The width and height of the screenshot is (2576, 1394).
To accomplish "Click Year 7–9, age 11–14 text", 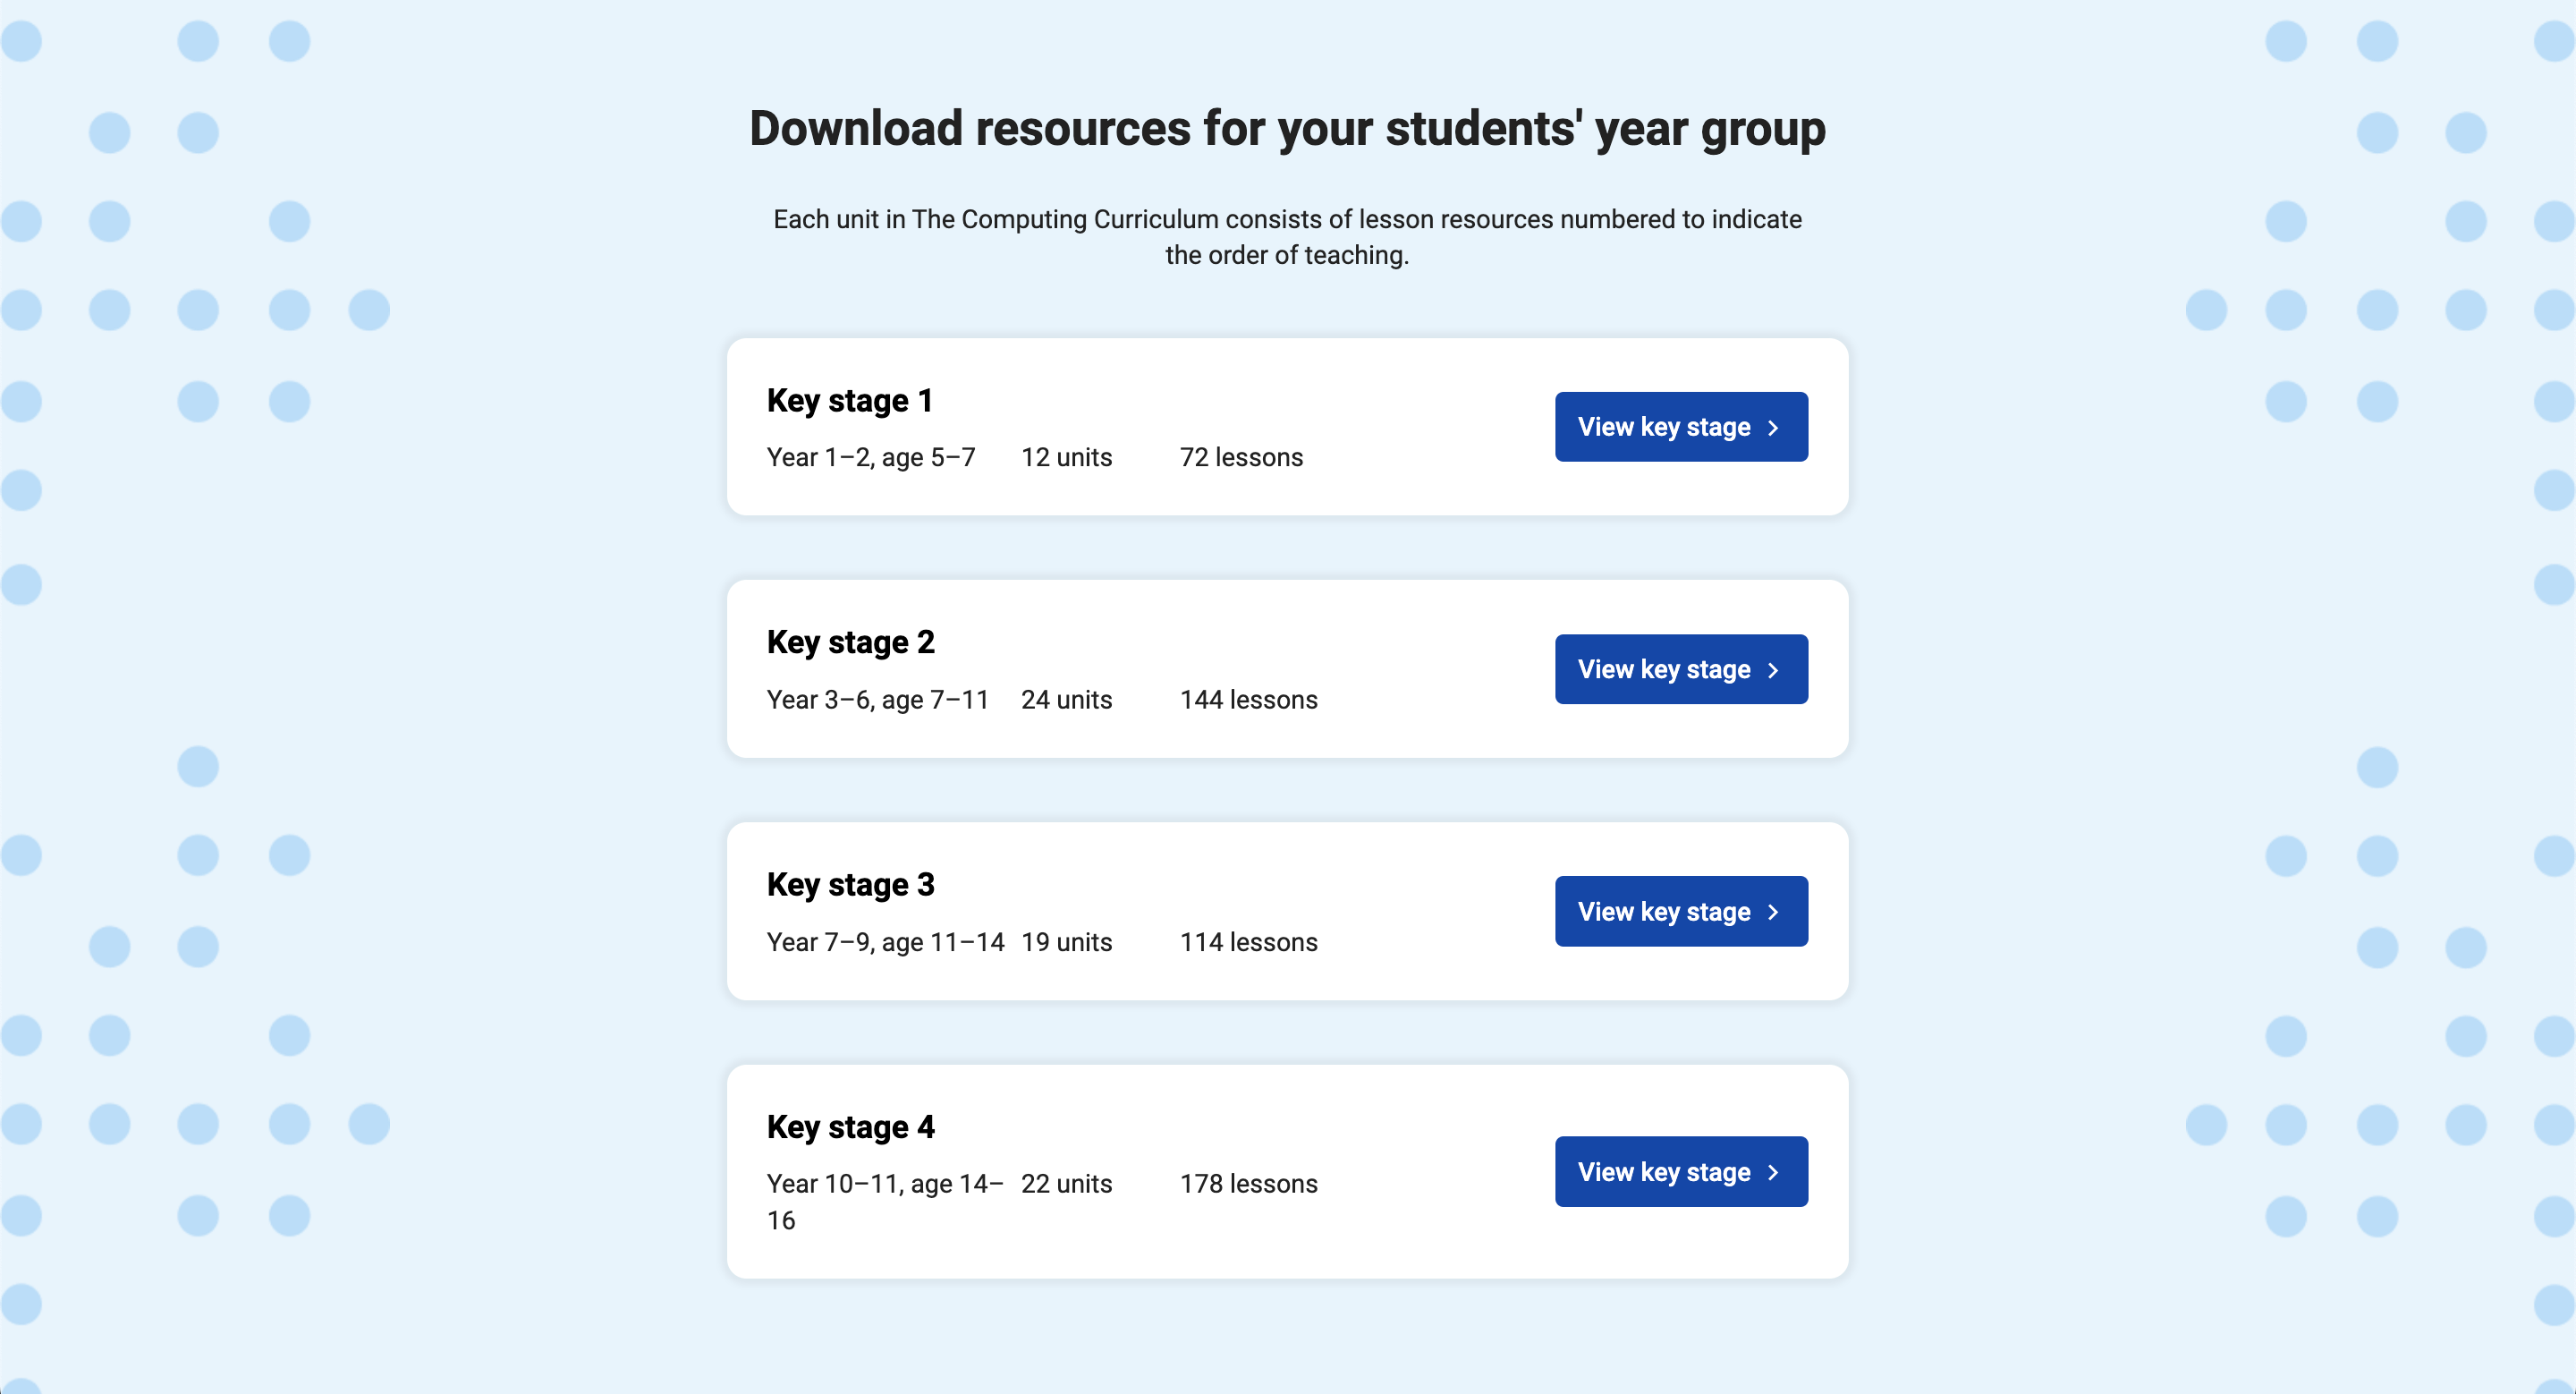I will (886, 942).
